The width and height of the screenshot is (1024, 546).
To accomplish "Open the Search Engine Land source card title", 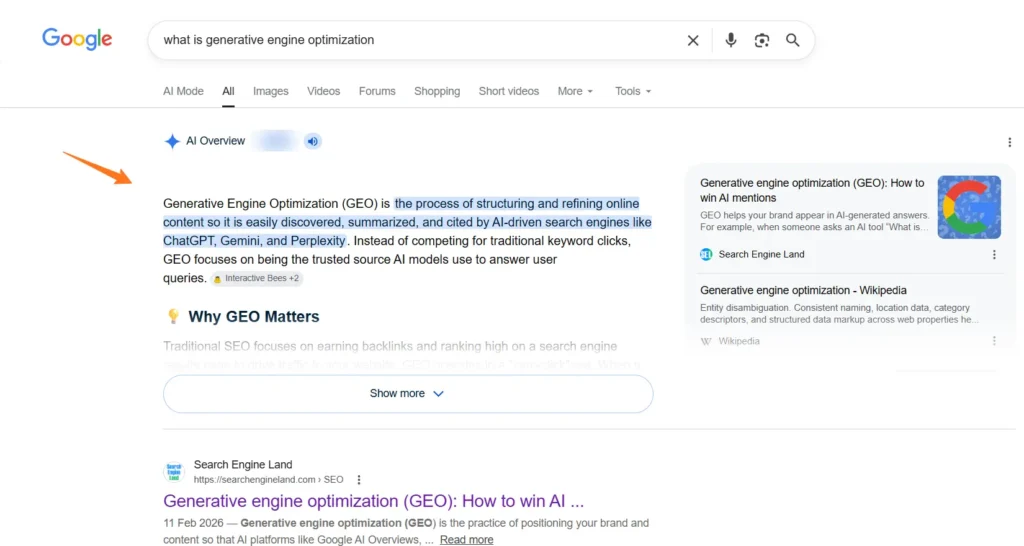I will pyautogui.click(x=812, y=190).
